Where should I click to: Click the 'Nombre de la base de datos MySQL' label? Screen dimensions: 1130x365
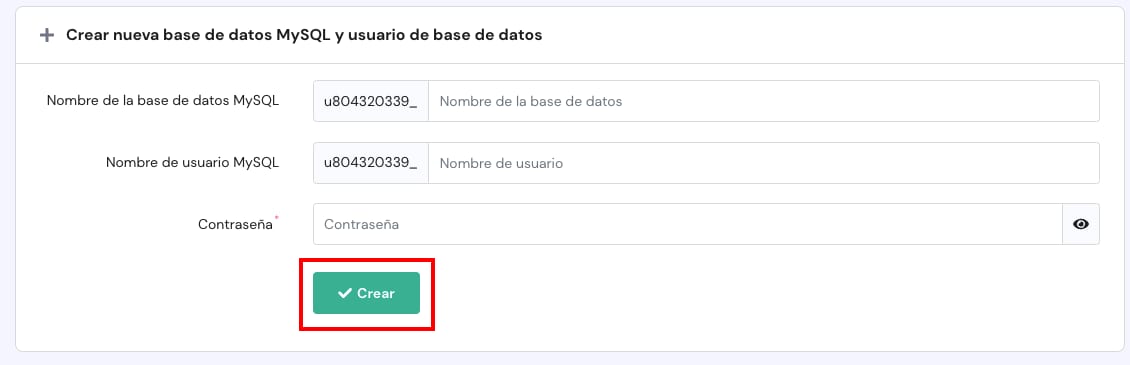(x=163, y=100)
